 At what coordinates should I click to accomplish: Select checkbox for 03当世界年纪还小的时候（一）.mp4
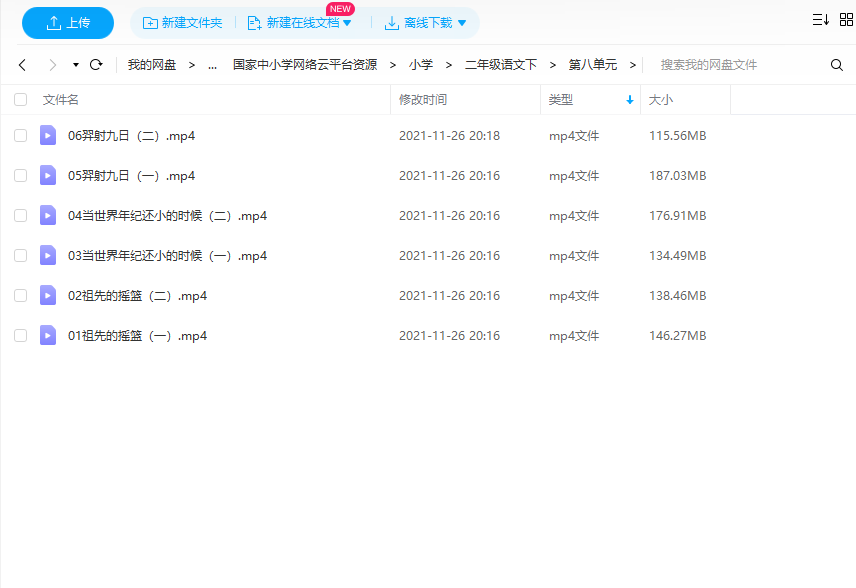(x=21, y=255)
